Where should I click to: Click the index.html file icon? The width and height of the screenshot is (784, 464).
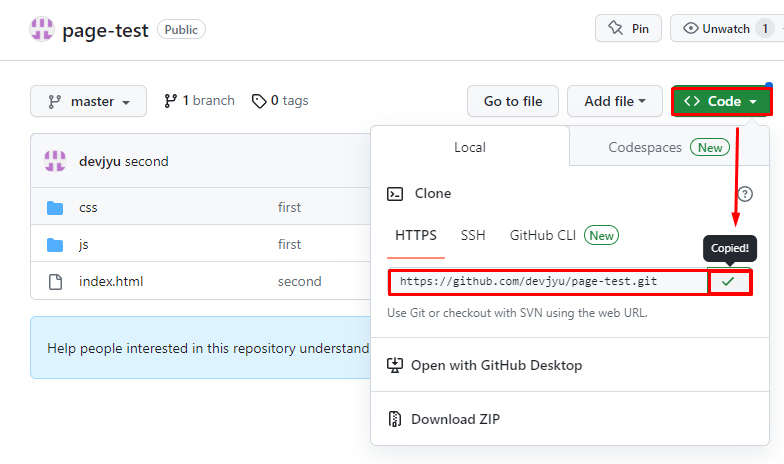pyautogui.click(x=55, y=282)
